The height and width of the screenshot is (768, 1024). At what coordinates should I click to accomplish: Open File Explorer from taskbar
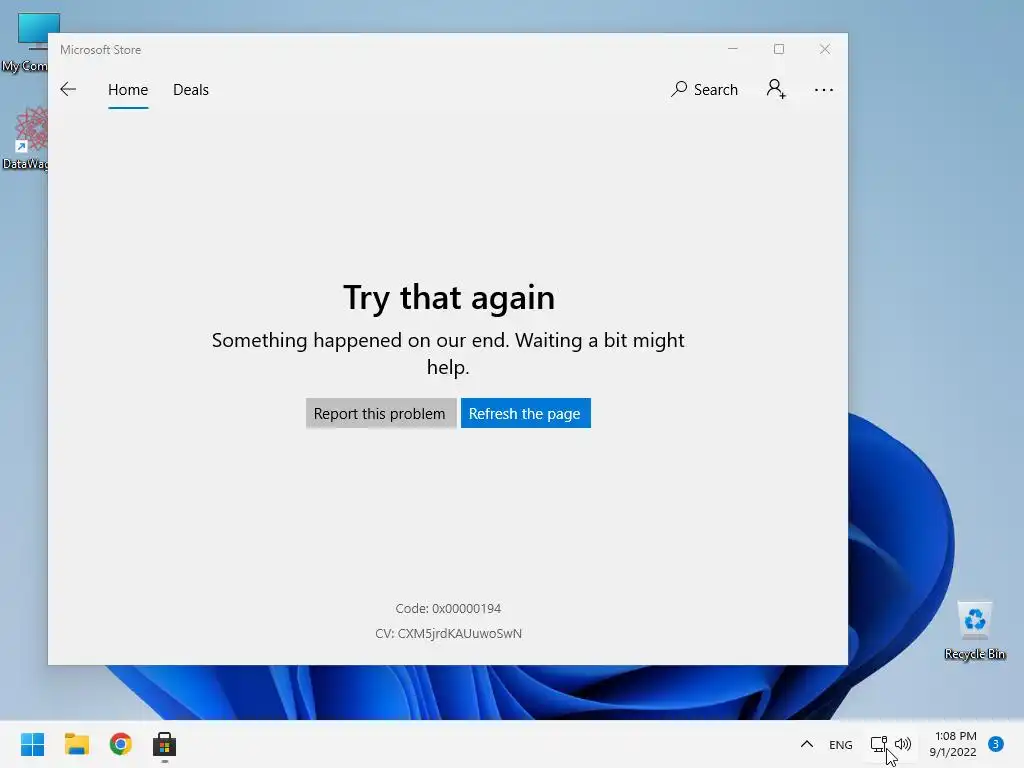tap(76, 744)
